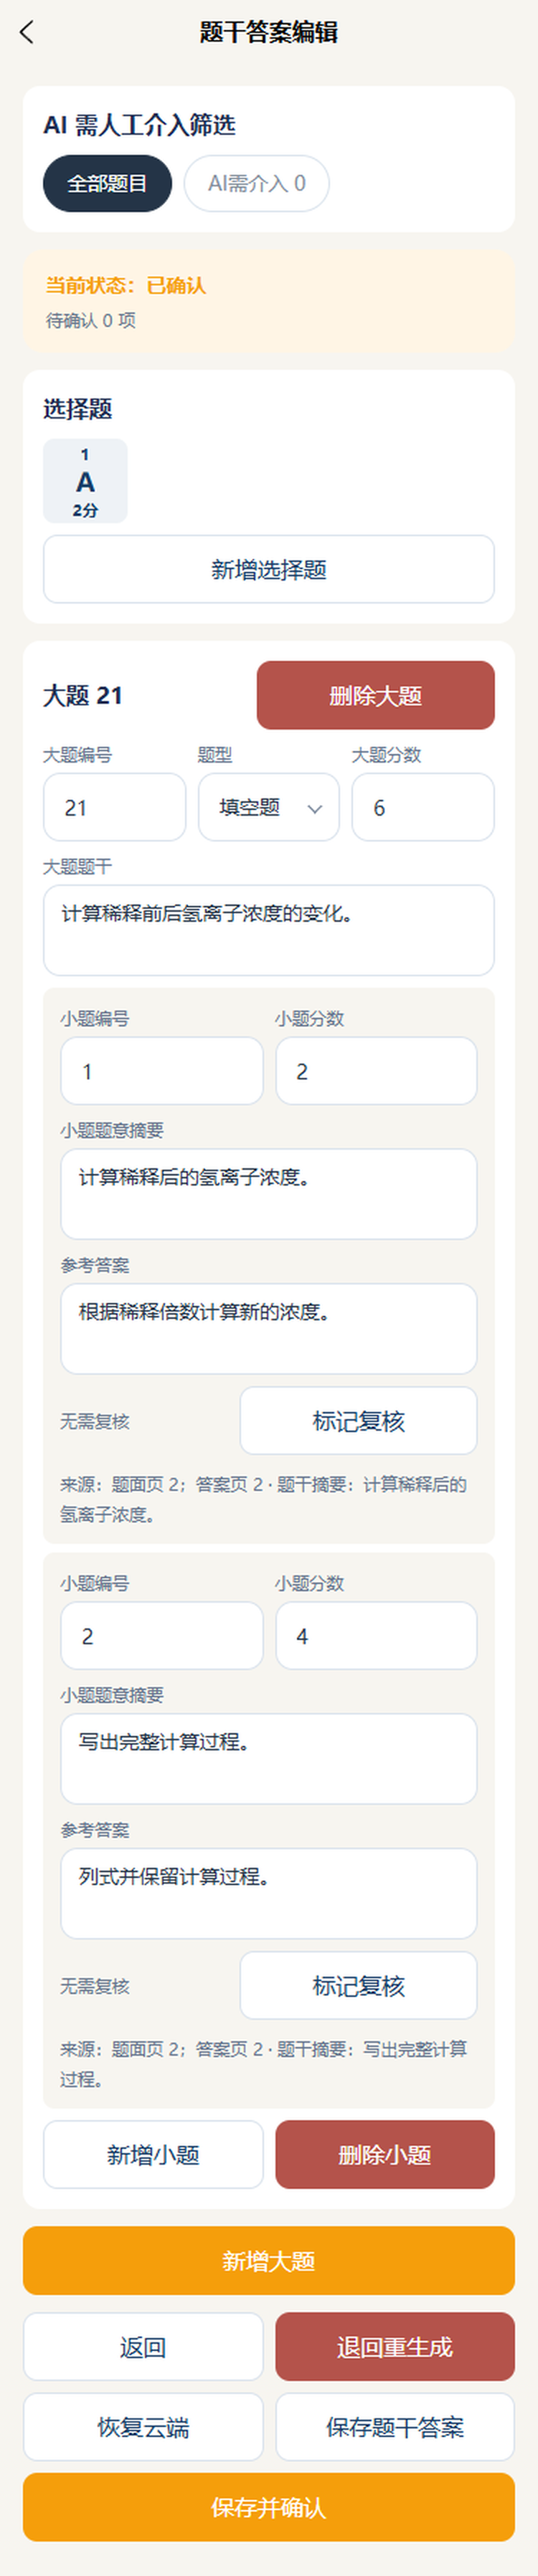Edit the 大题分数 field showing 6
Viewport: 538px width, 2576px height.
point(423,807)
